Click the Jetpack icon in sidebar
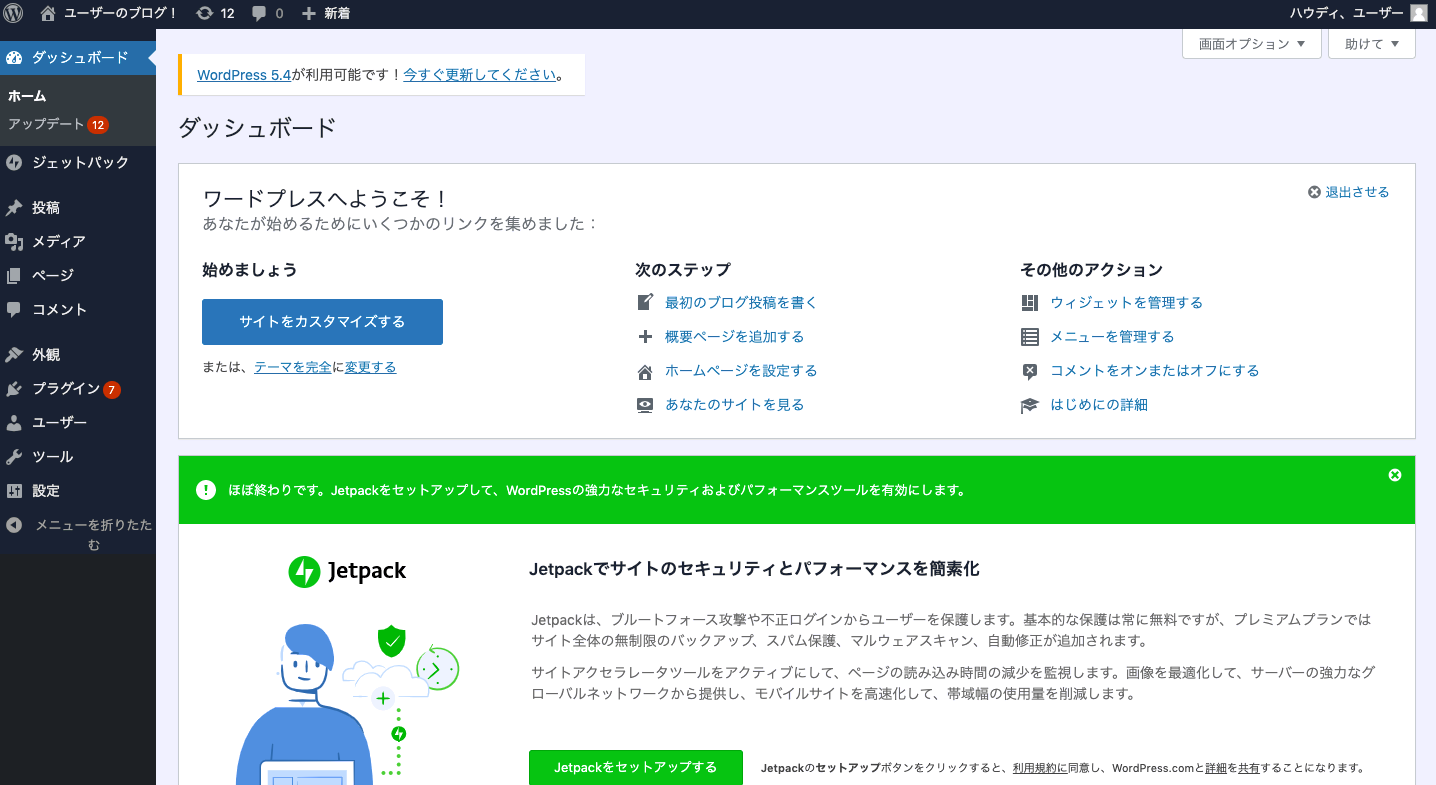The height and width of the screenshot is (785, 1436). point(14,162)
